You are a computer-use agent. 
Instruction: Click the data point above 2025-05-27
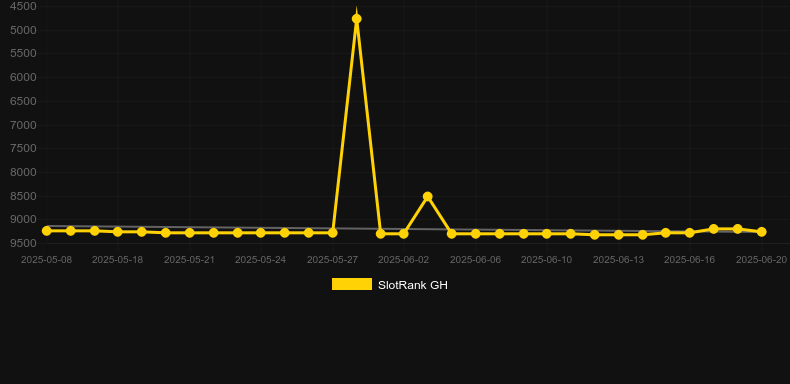tap(333, 233)
